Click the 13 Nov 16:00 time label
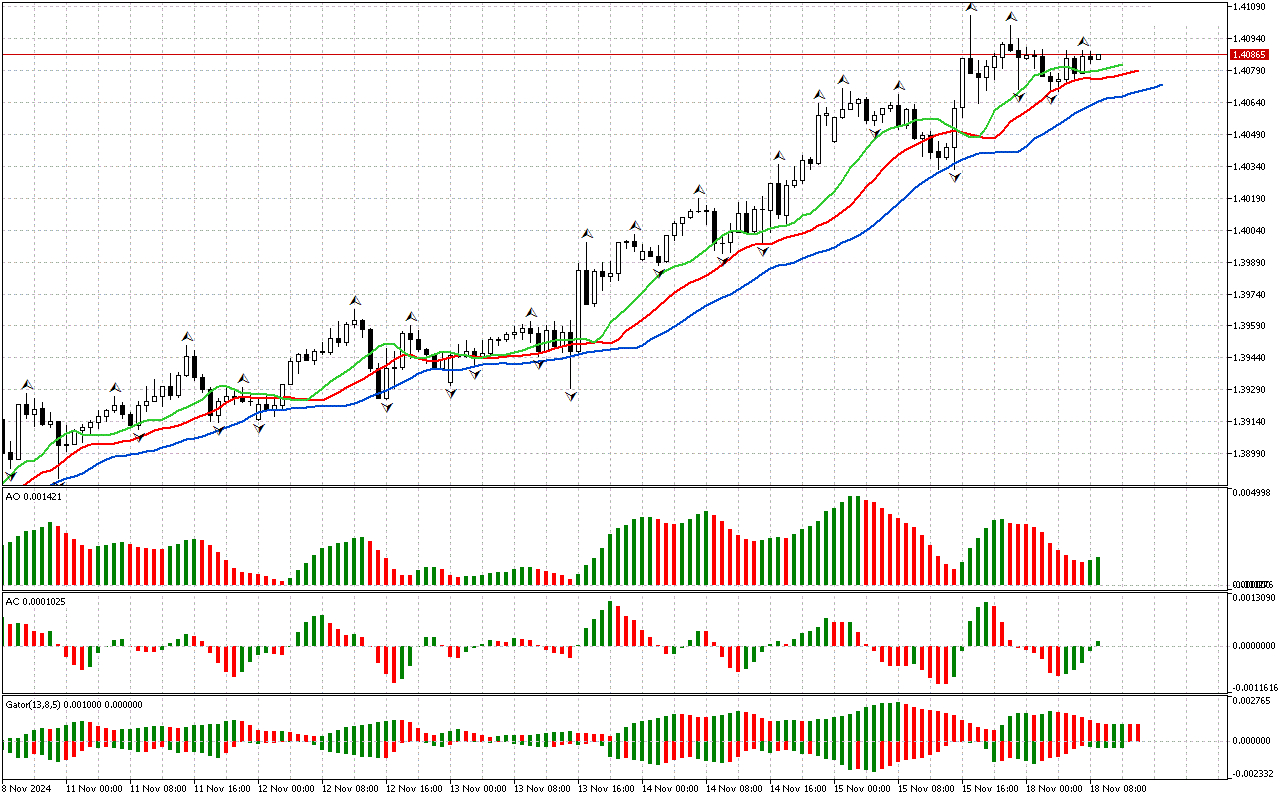Viewport: 1280px width, 800px height. (605, 789)
